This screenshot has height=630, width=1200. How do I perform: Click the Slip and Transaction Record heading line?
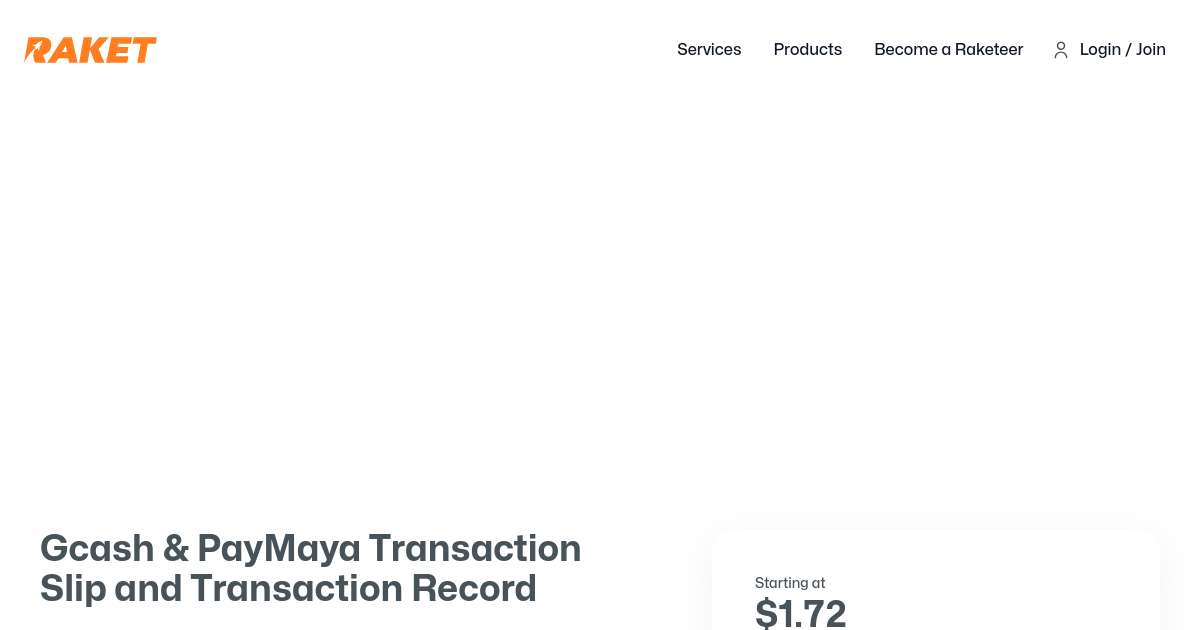(288, 589)
